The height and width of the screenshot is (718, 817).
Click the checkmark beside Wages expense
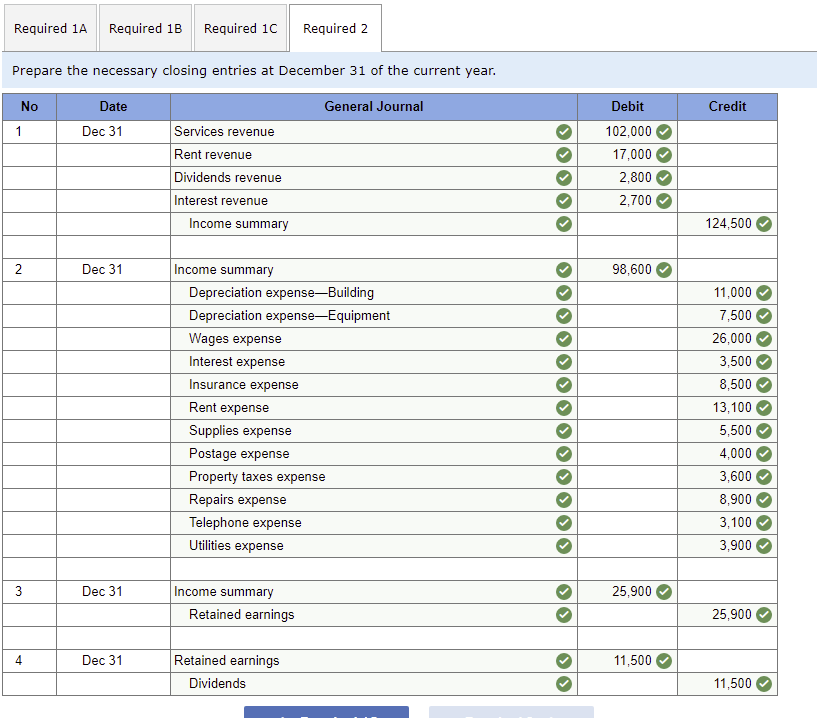point(564,338)
